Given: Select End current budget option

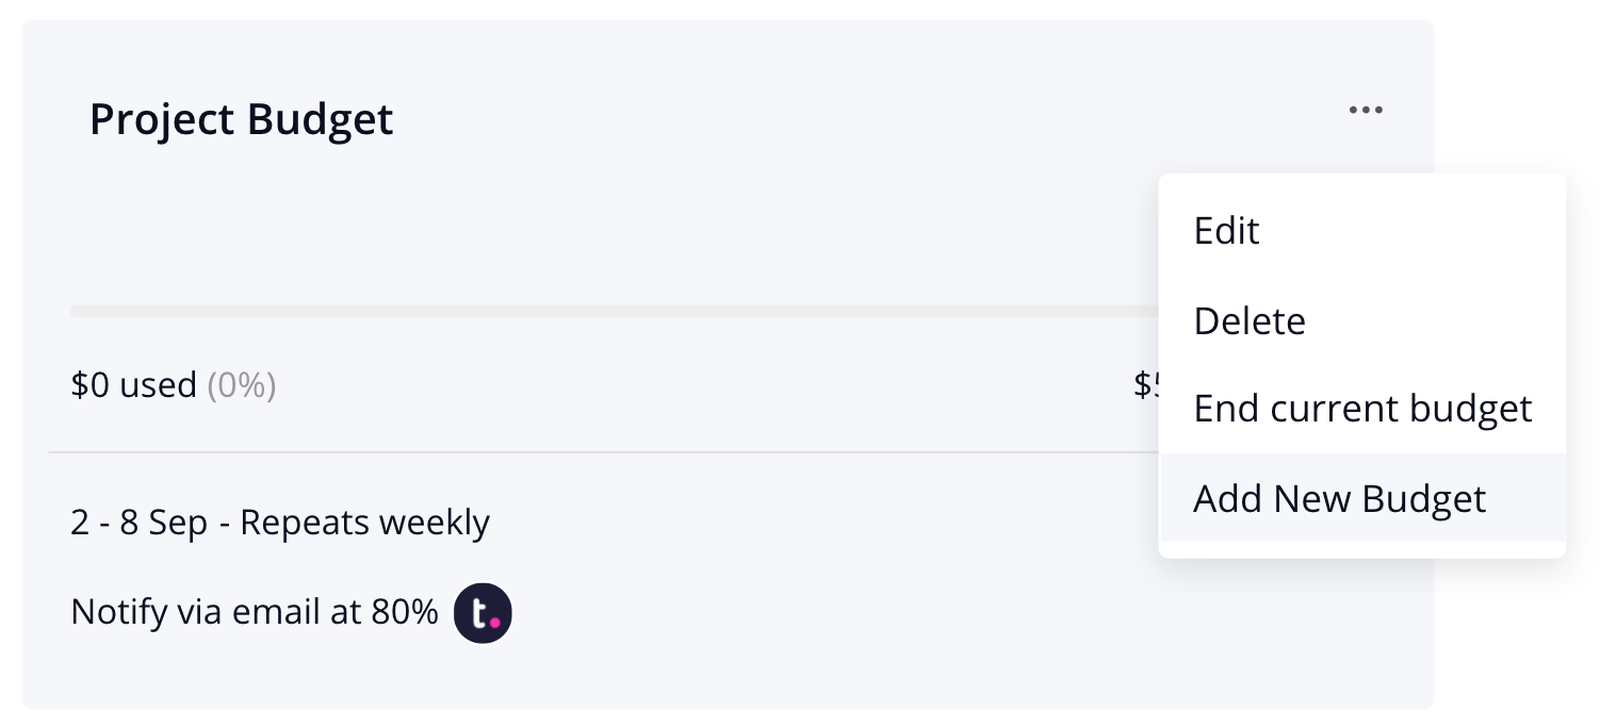Looking at the screenshot, I should 1361,408.
